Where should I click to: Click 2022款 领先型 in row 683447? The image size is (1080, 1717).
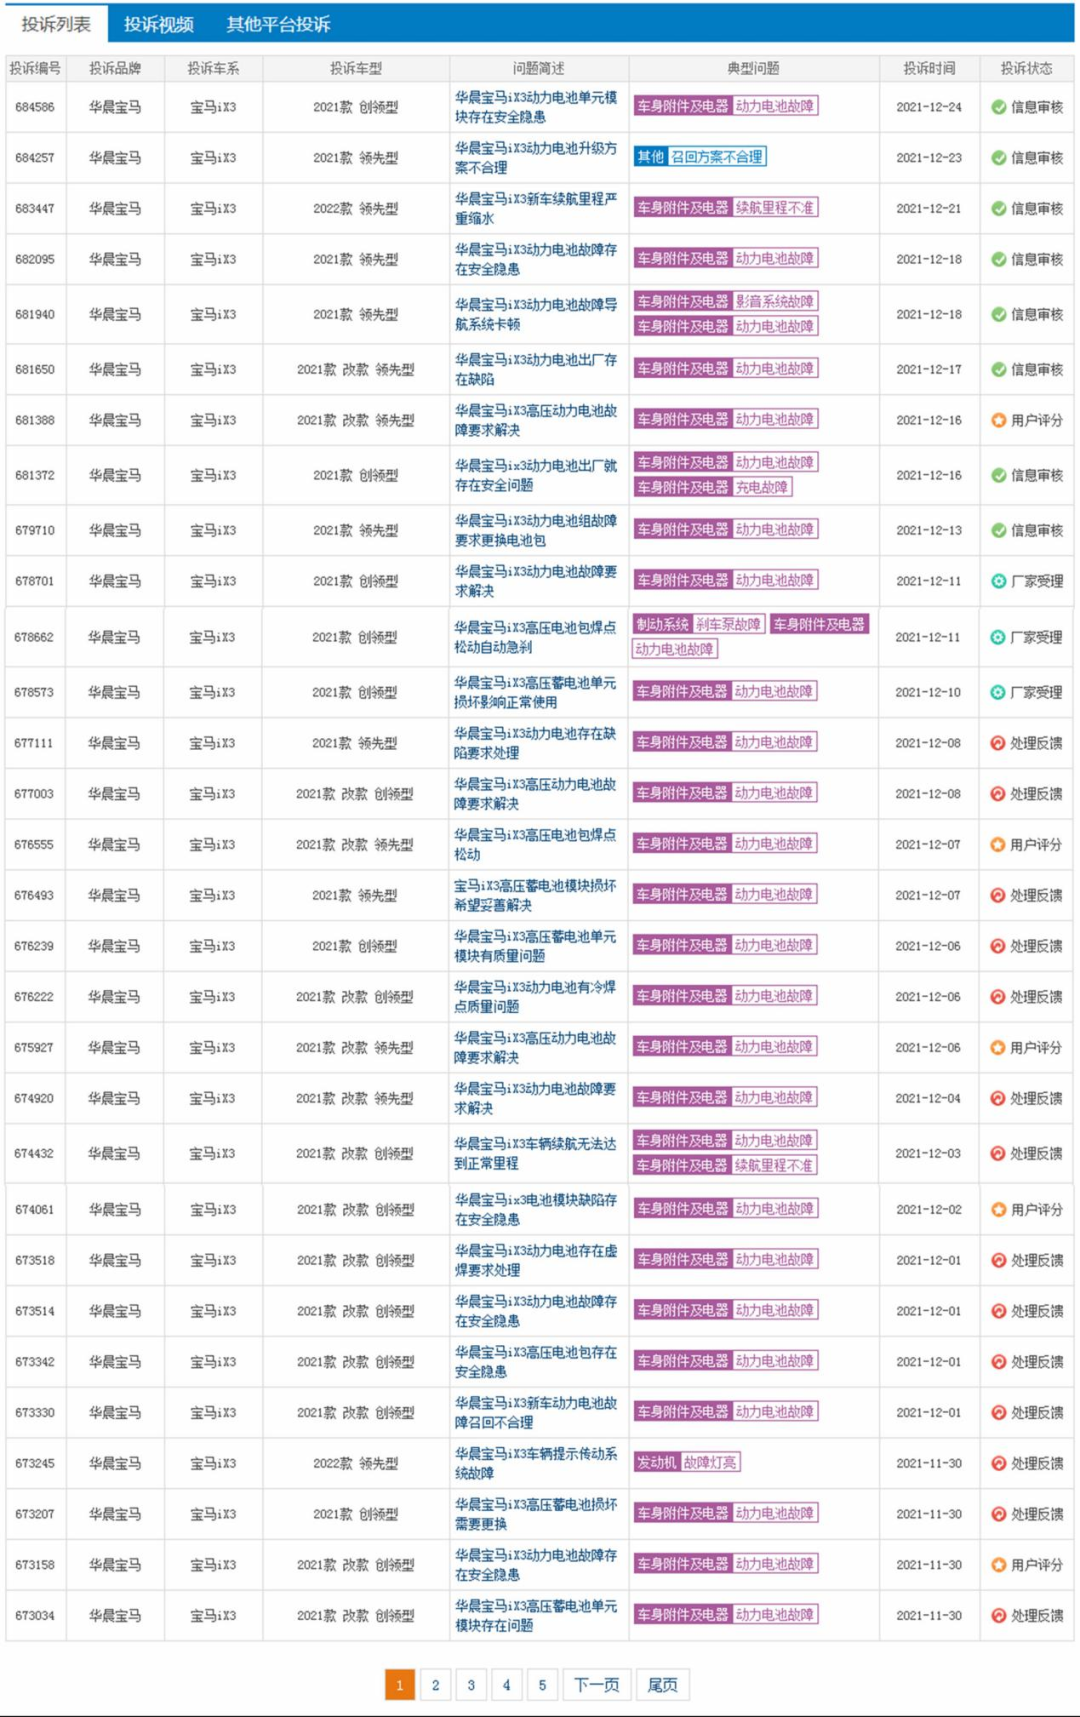click(355, 209)
